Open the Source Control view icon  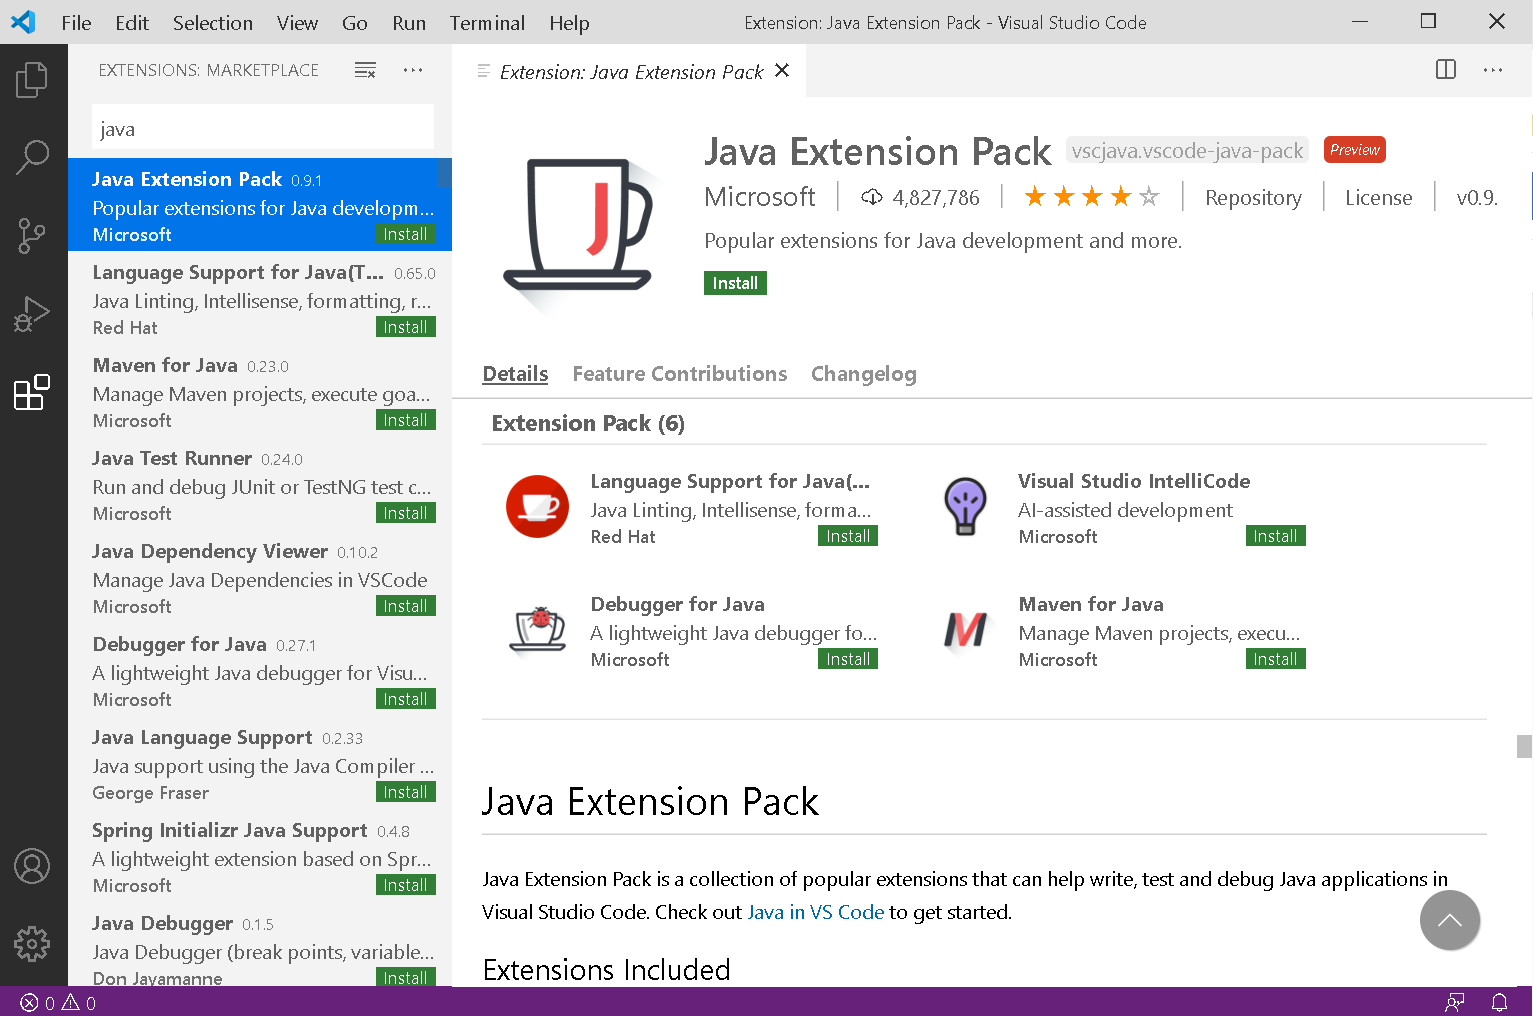pos(32,236)
